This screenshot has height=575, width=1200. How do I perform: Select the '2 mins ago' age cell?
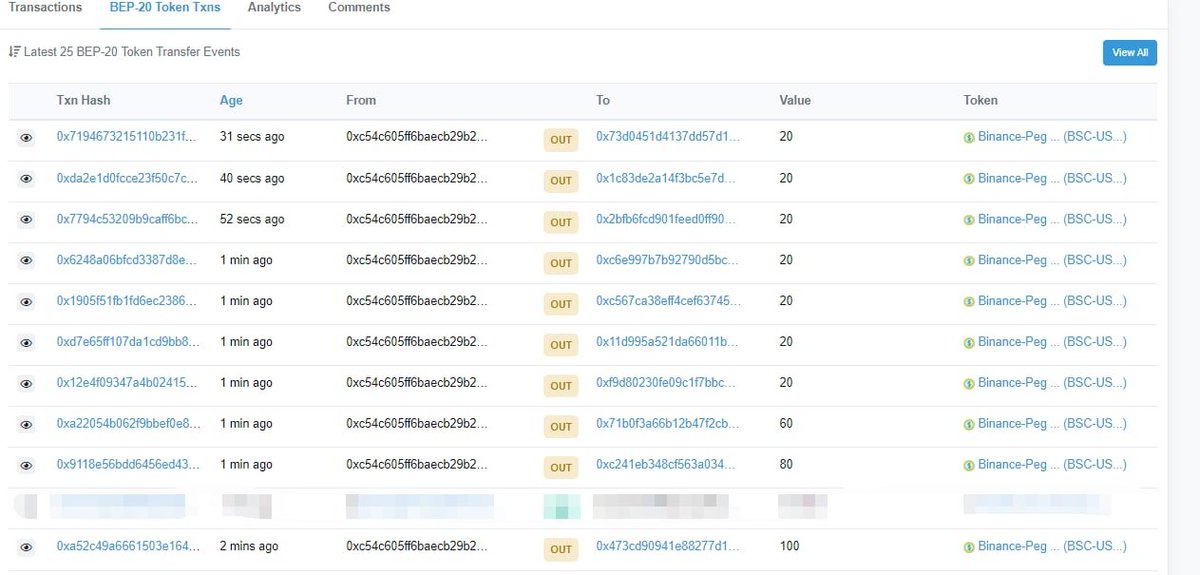coord(249,547)
